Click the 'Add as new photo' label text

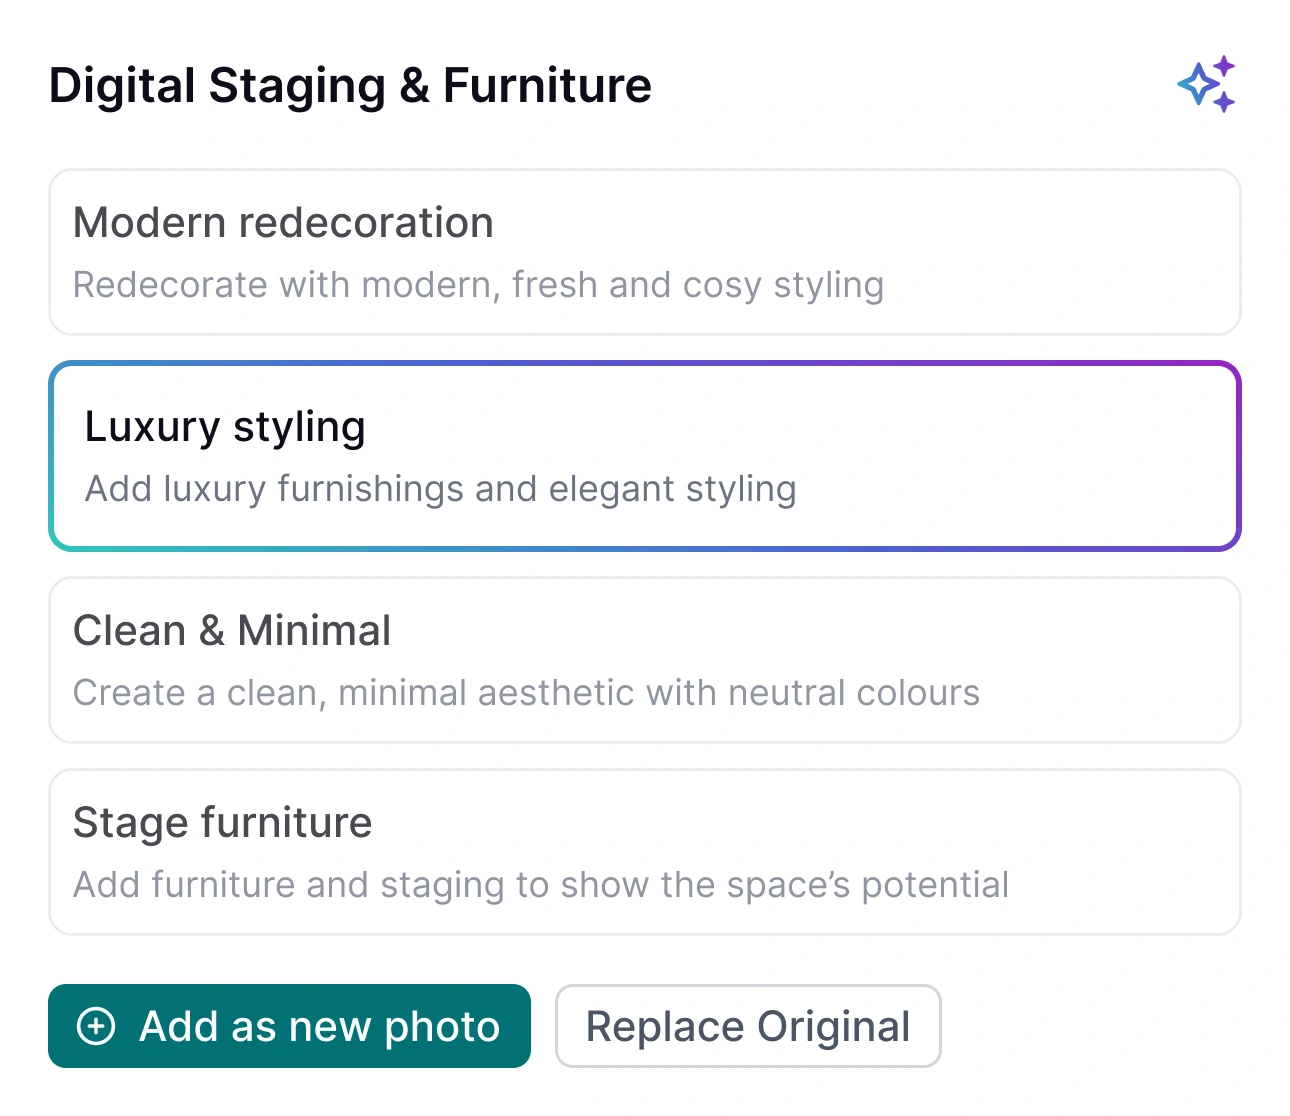320,1027
